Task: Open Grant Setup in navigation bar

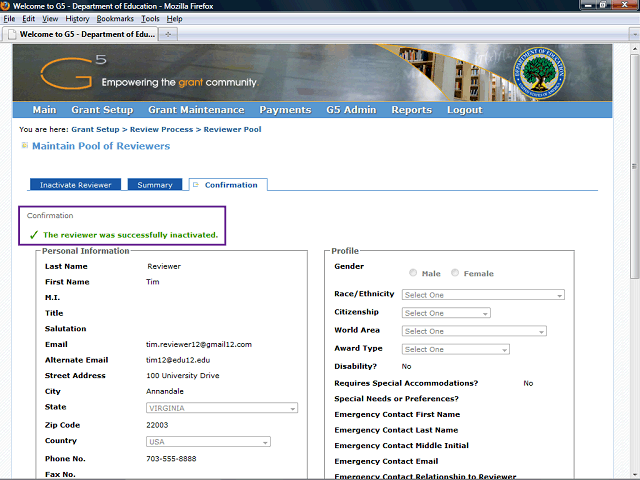Action: pyautogui.click(x=102, y=110)
